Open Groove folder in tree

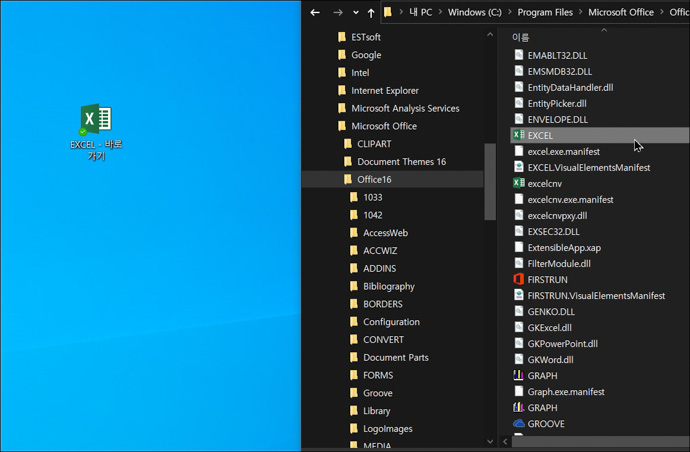point(378,393)
